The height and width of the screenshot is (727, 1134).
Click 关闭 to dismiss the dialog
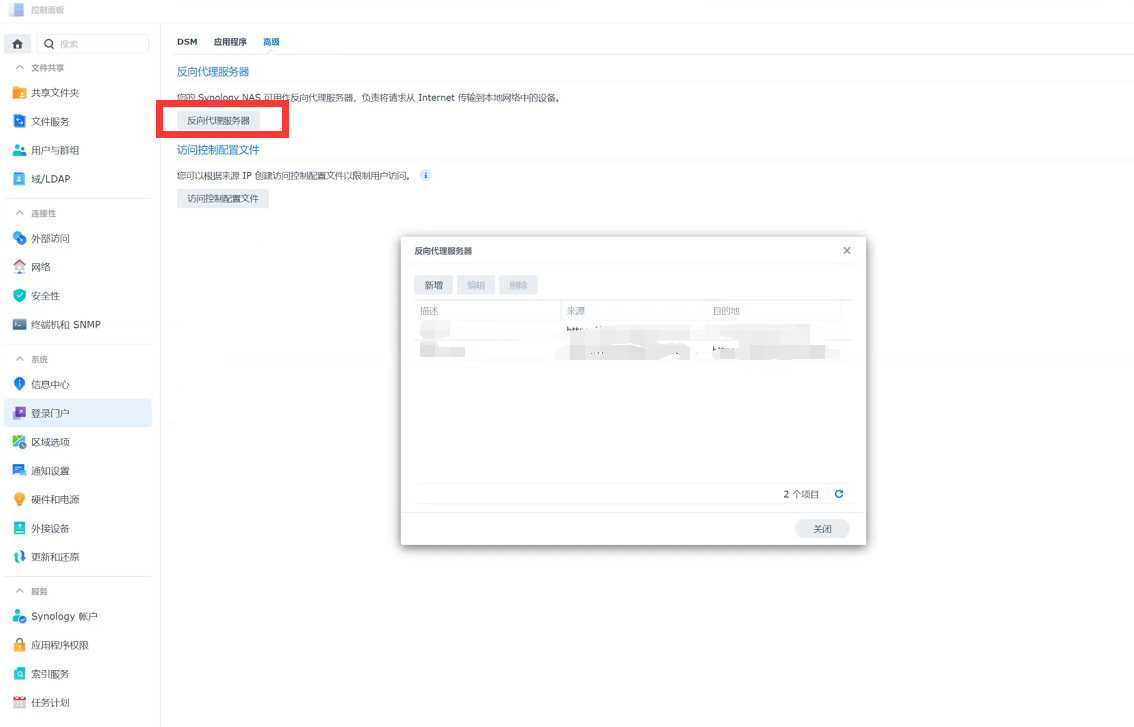pyautogui.click(x=822, y=527)
